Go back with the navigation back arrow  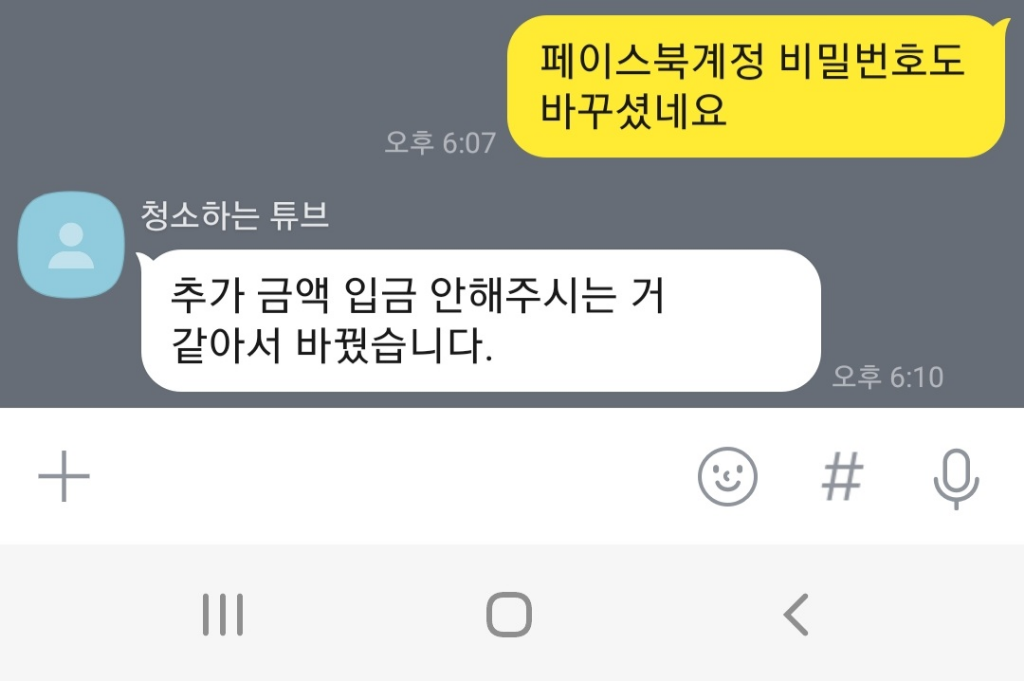coord(796,614)
